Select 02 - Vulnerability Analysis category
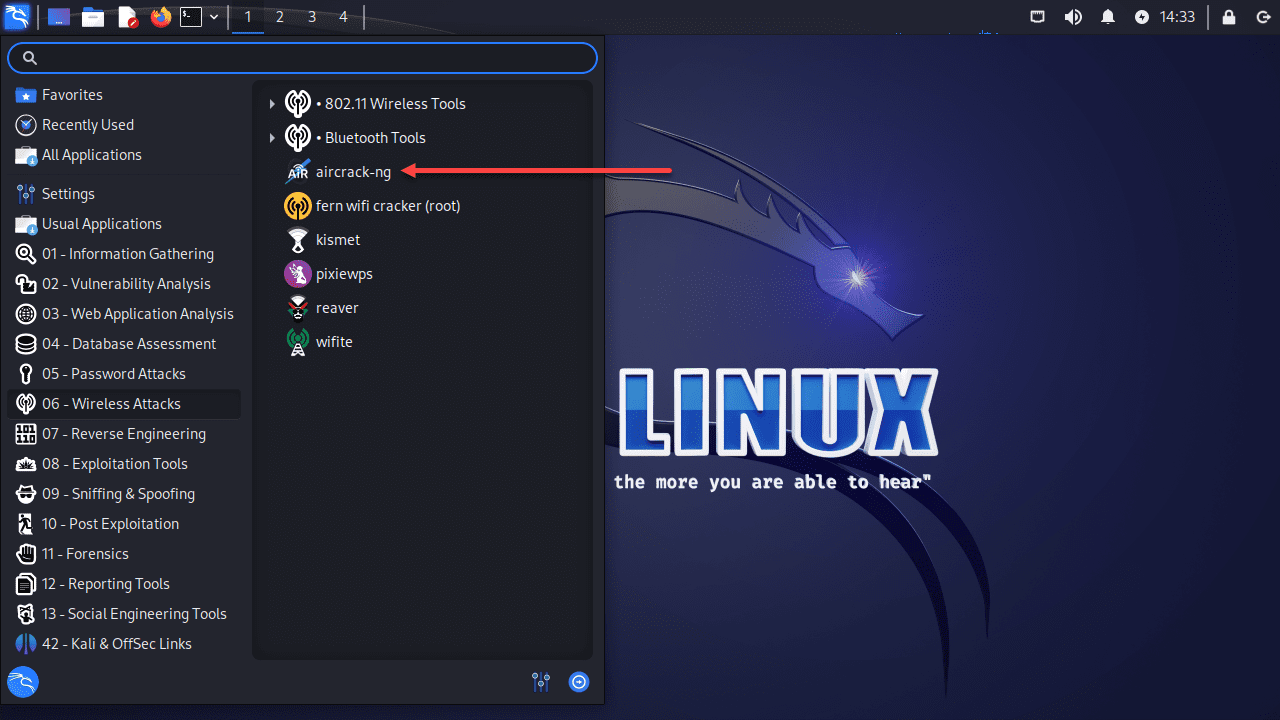Image resolution: width=1280 pixels, height=720 pixels. click(x=124, y=284)
